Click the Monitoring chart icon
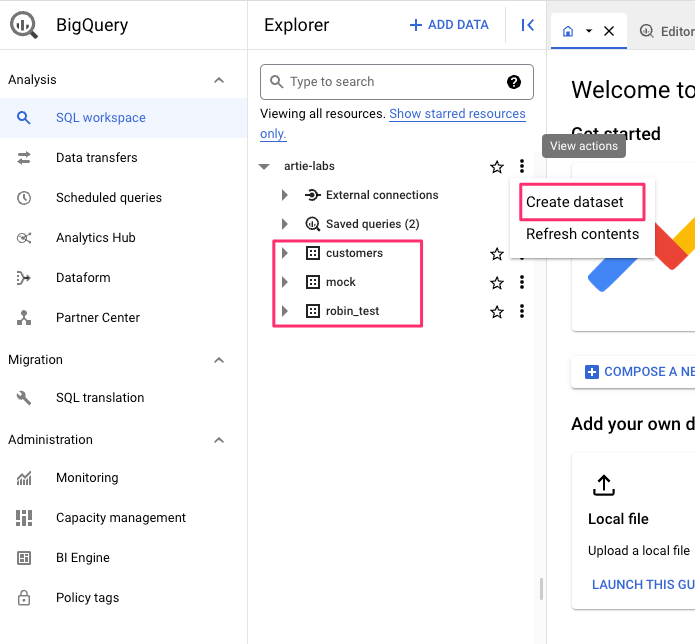Image resolution: width=695 pixels, height=644 pixels. [24, 478]
